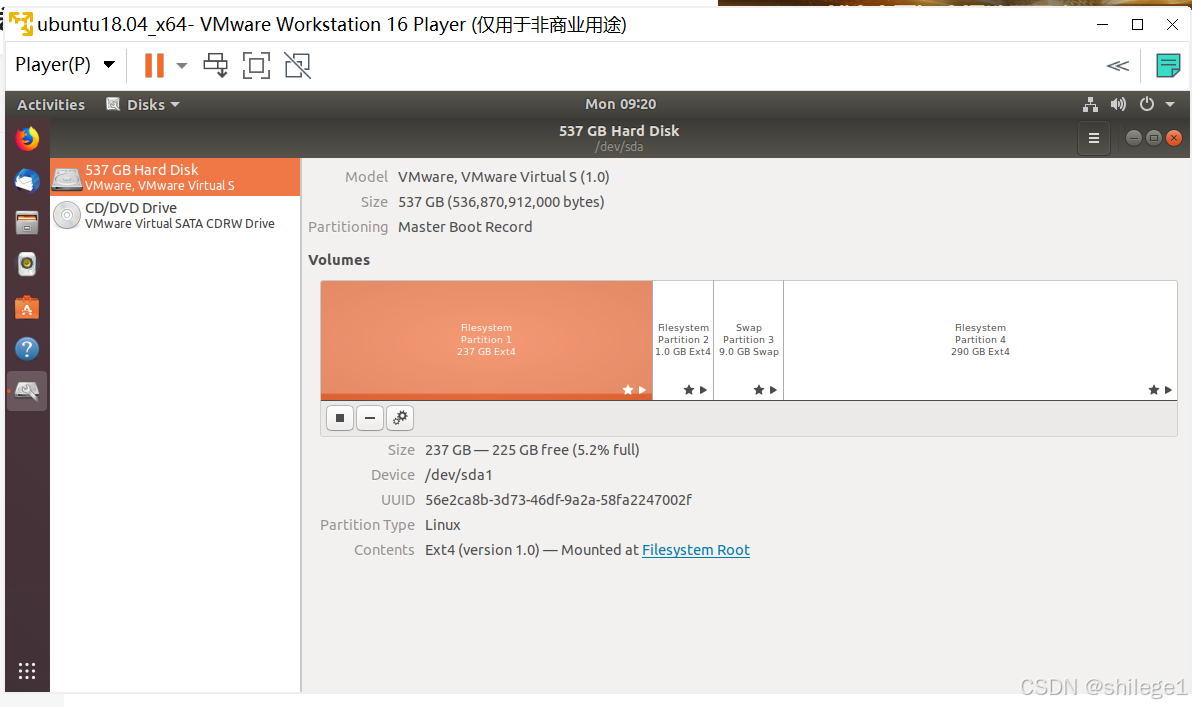
Task: Show Applications grid in the dock
Action: click(27, 671)
